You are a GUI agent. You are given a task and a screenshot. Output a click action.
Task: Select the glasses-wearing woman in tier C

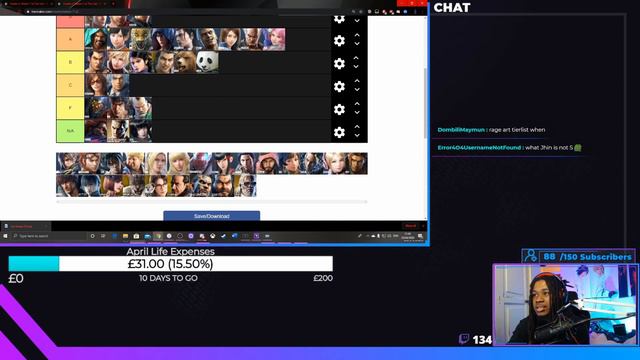(96, 85)
